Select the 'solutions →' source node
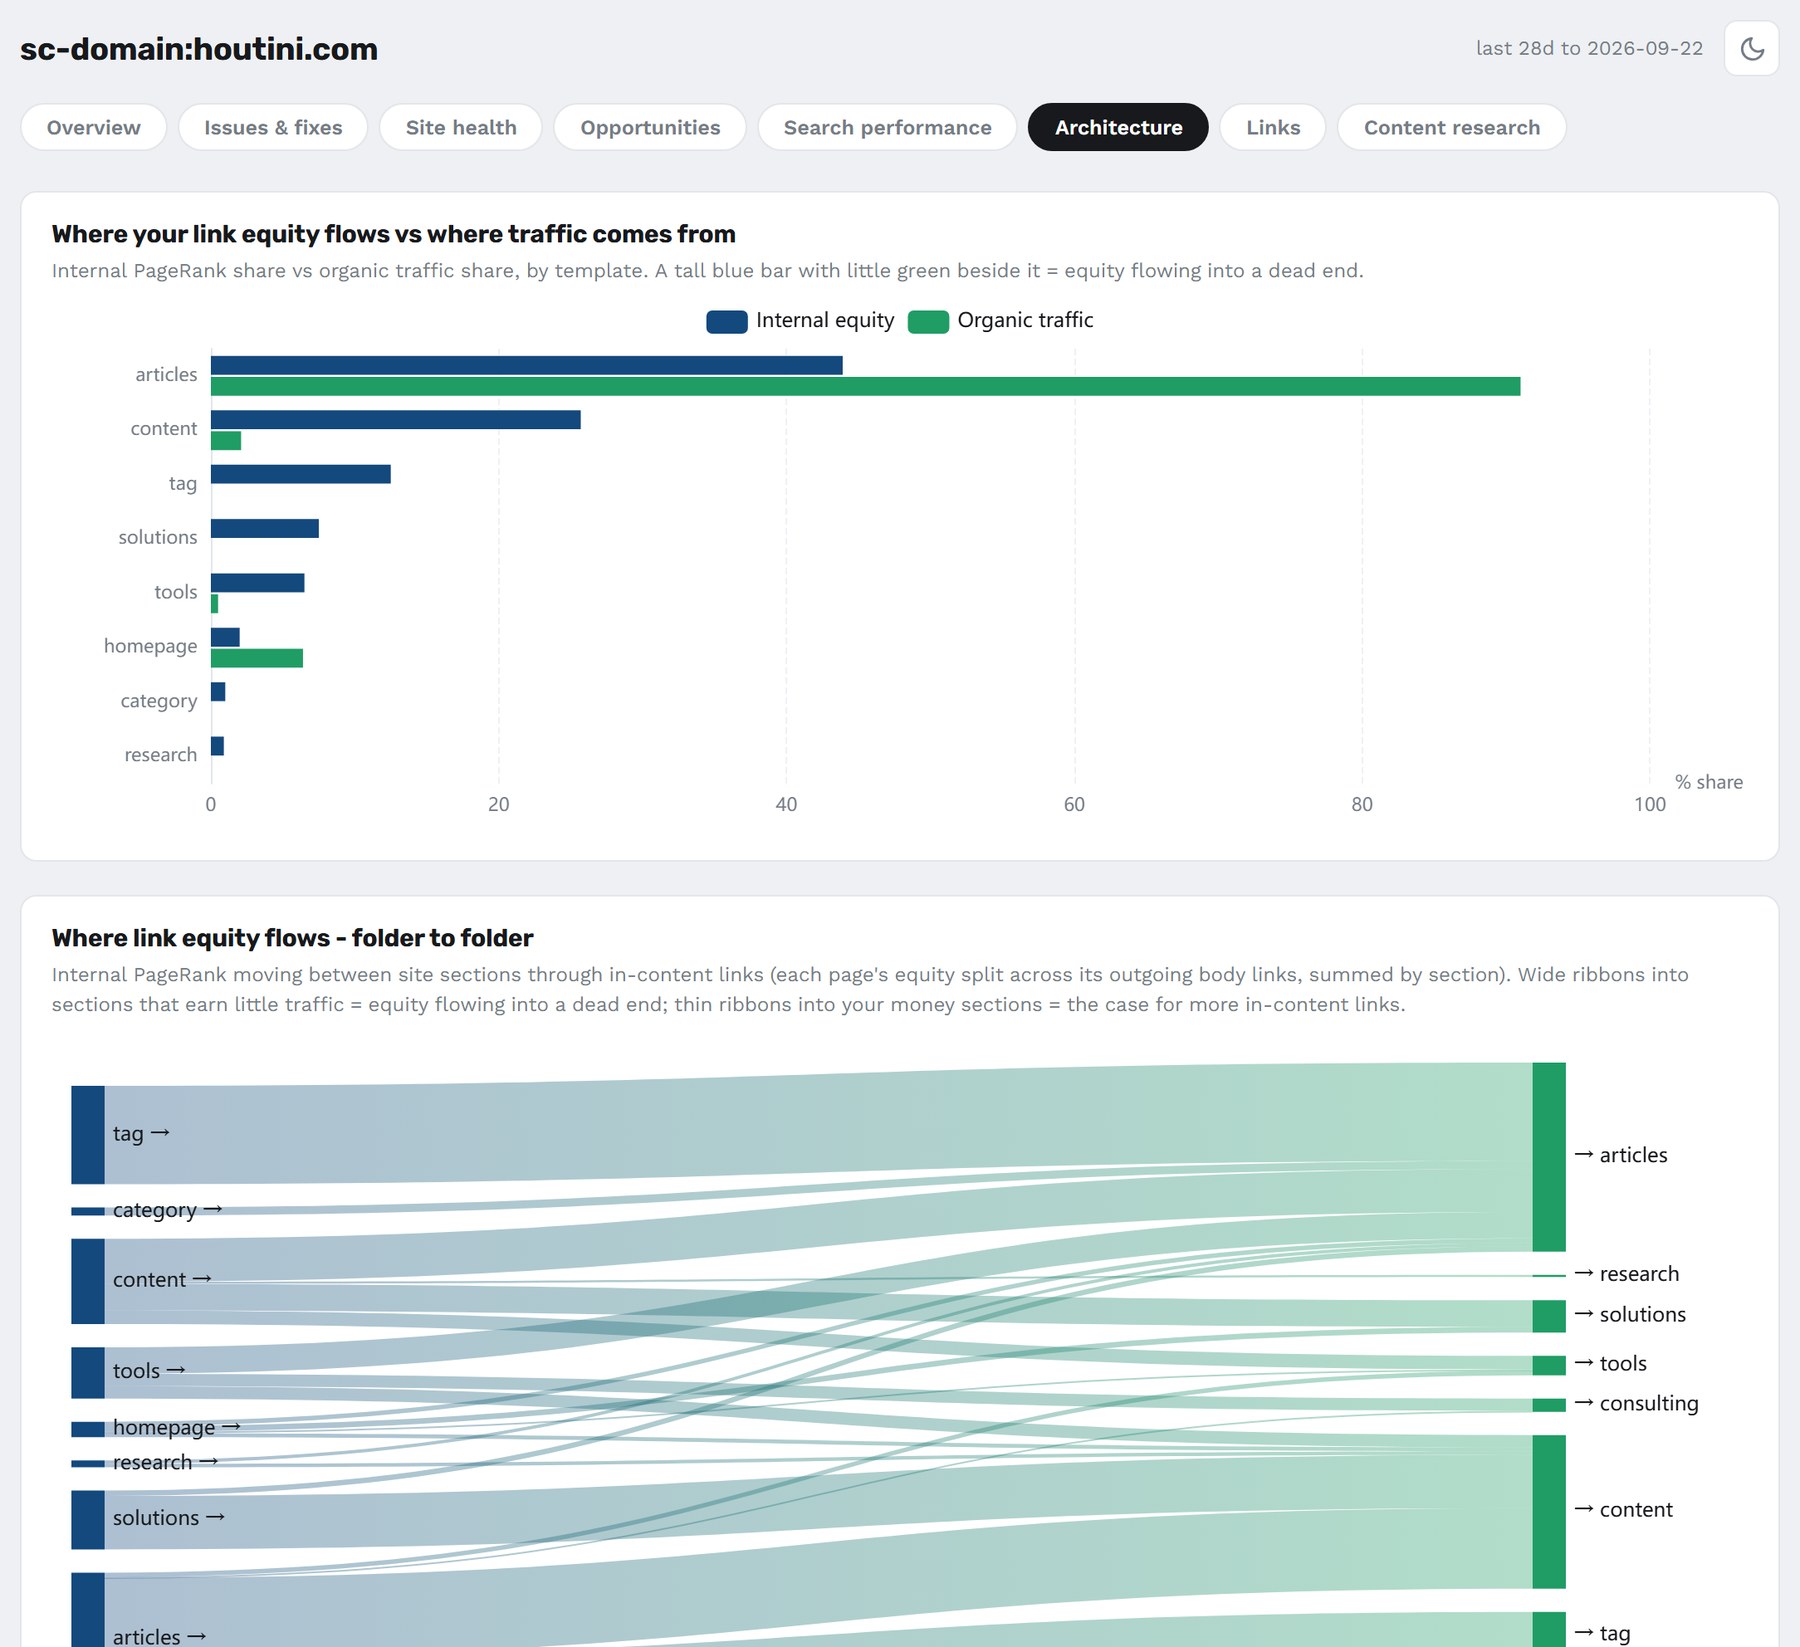The image size is (1800, 1647). (x=88, y=1519)
